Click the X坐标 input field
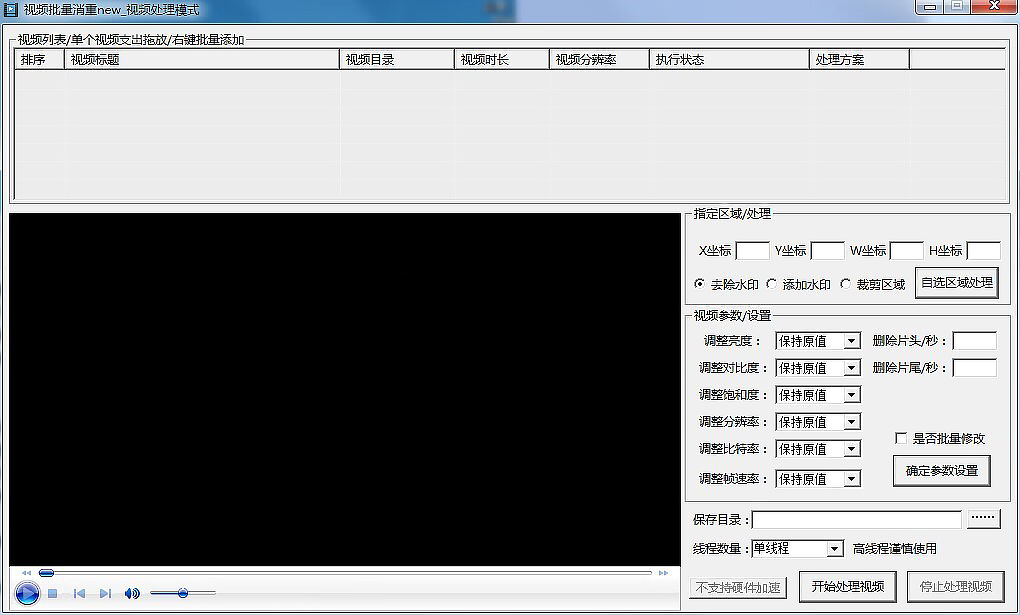 pyautogui.click(x=753, y=251)
